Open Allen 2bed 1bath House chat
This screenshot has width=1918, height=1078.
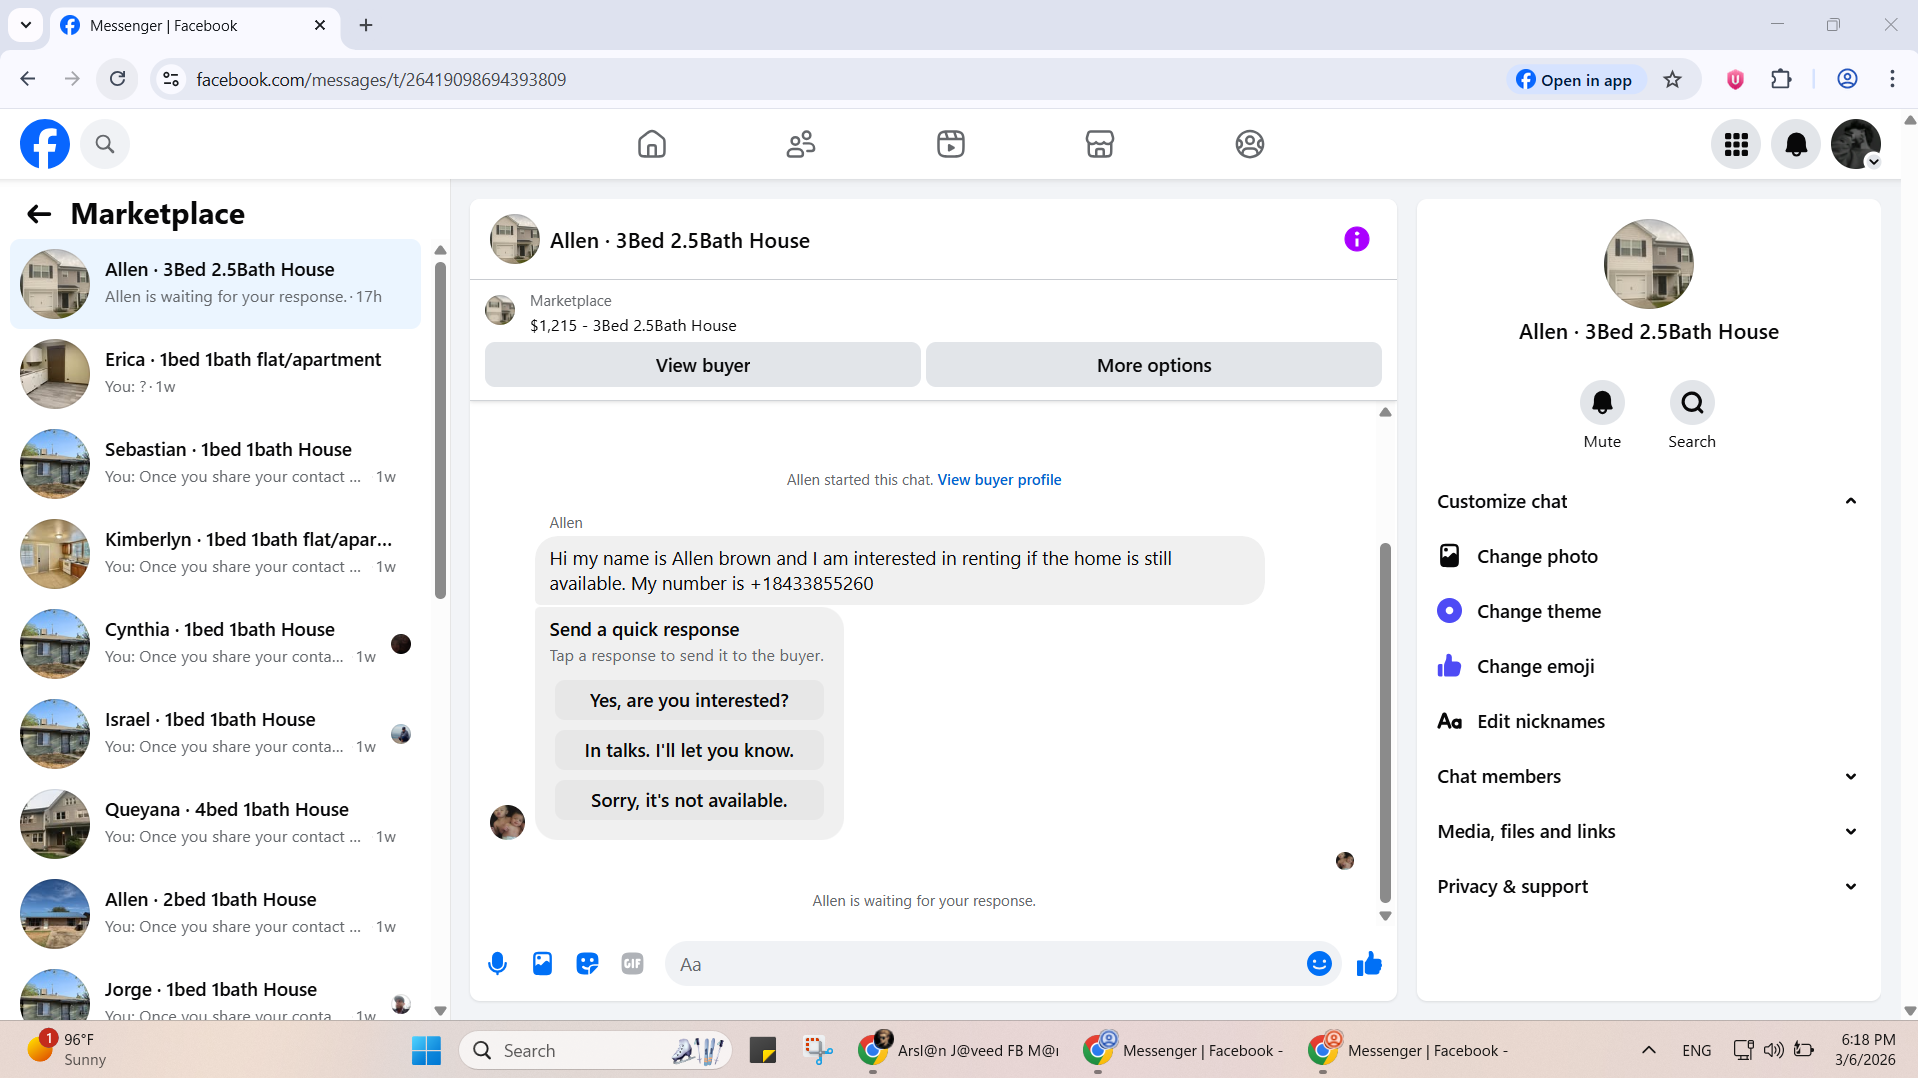[215, 913]
